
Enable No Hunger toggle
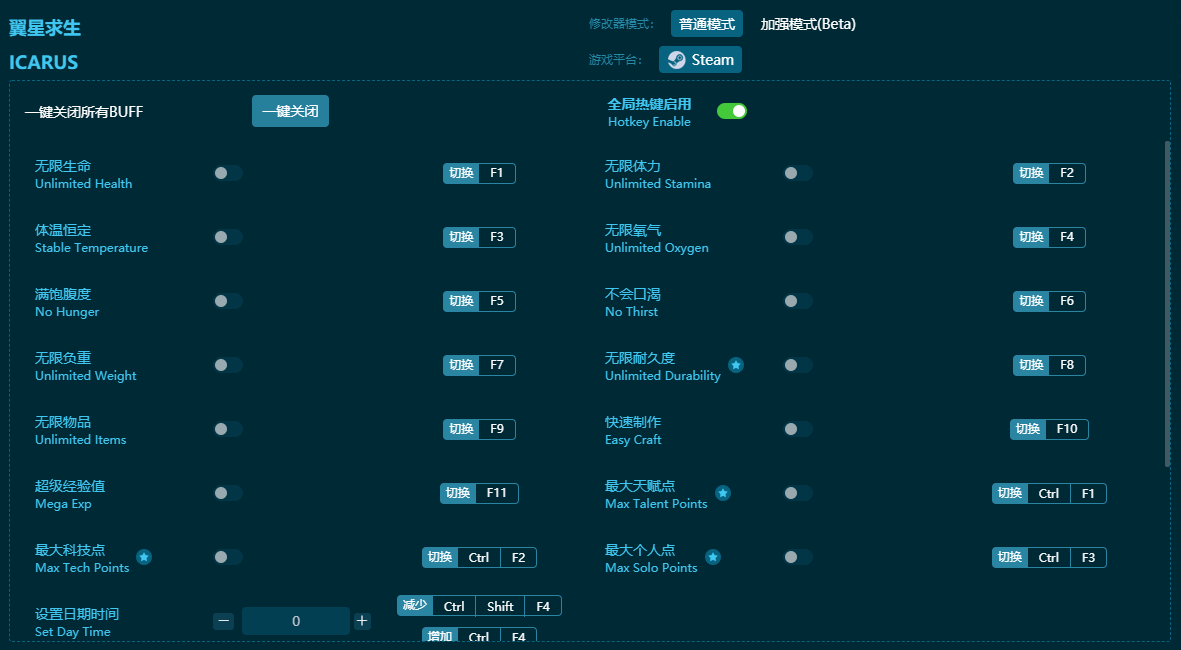[227, 301]
